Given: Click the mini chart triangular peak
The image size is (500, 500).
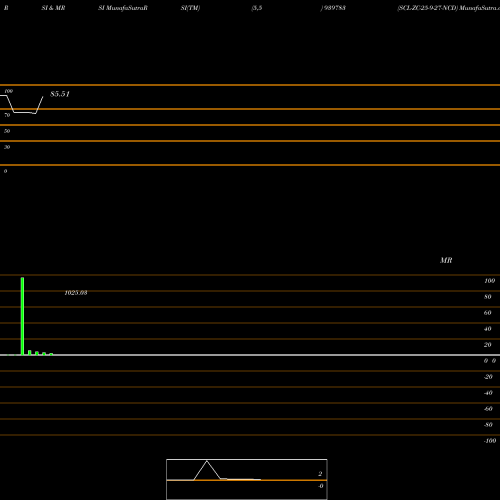Looking at the screenshot, I should coord(207,470).
